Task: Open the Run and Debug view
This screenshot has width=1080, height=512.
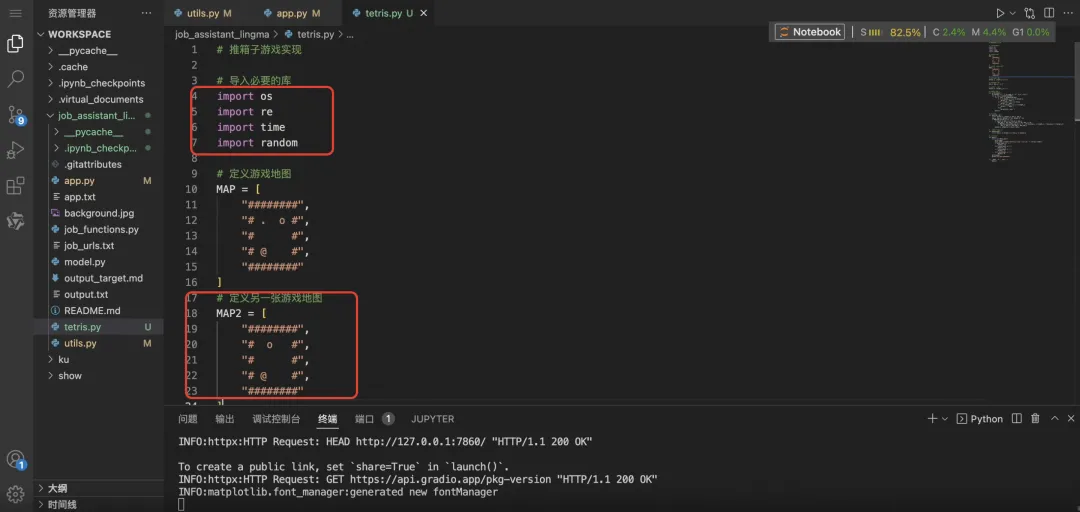Action: (x=15, y=150)
